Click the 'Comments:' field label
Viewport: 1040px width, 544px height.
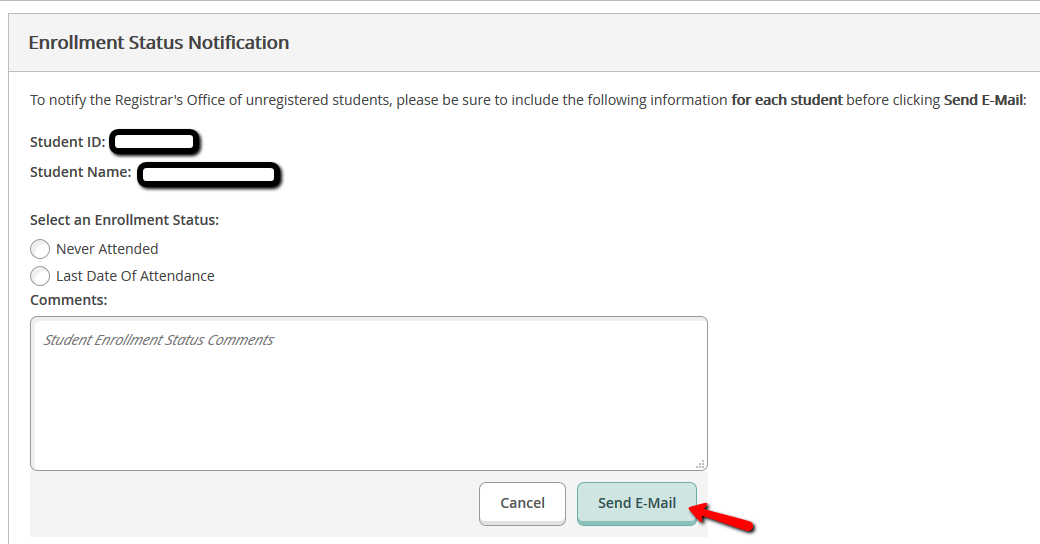pyautogui.click(x=68, y=299)
